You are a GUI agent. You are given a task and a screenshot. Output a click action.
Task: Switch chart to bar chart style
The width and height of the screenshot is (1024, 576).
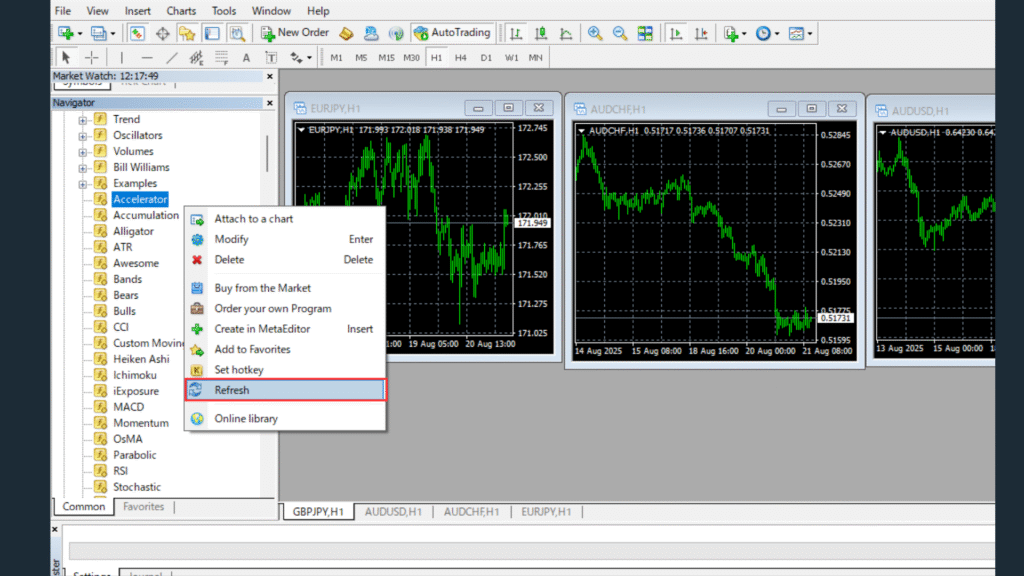pyautogui.click(x=516, y=33)
